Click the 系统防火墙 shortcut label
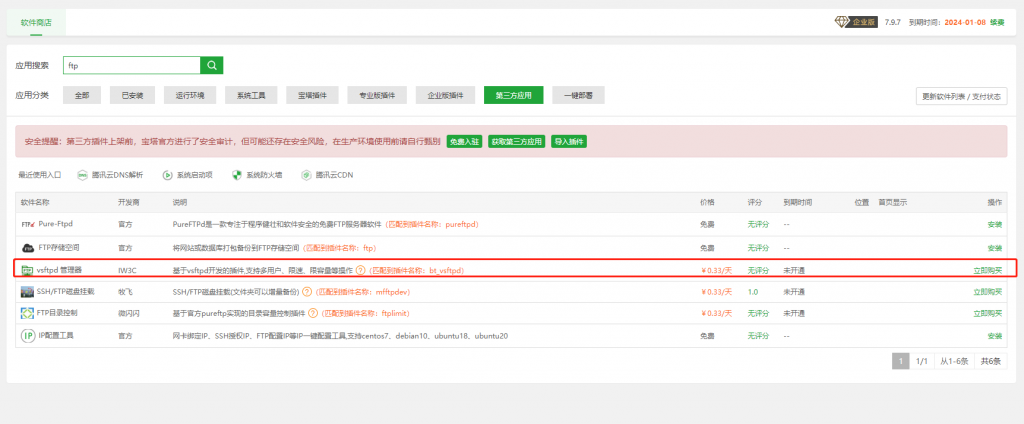1024x424 pixels. [x=264, y=175]
